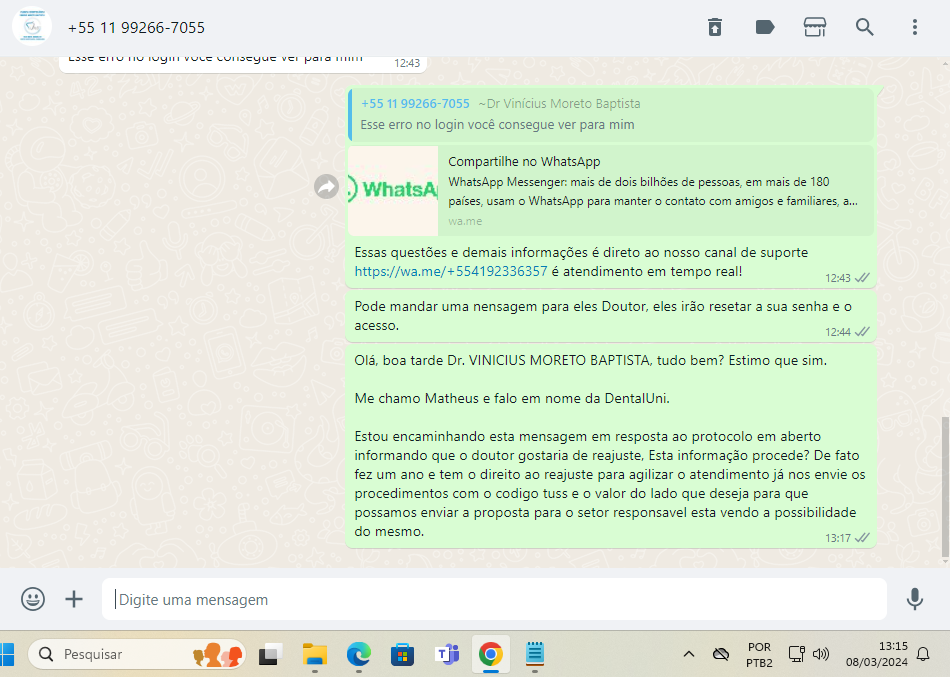
Task: Open the label tag icon
Action: pos(765,27)
